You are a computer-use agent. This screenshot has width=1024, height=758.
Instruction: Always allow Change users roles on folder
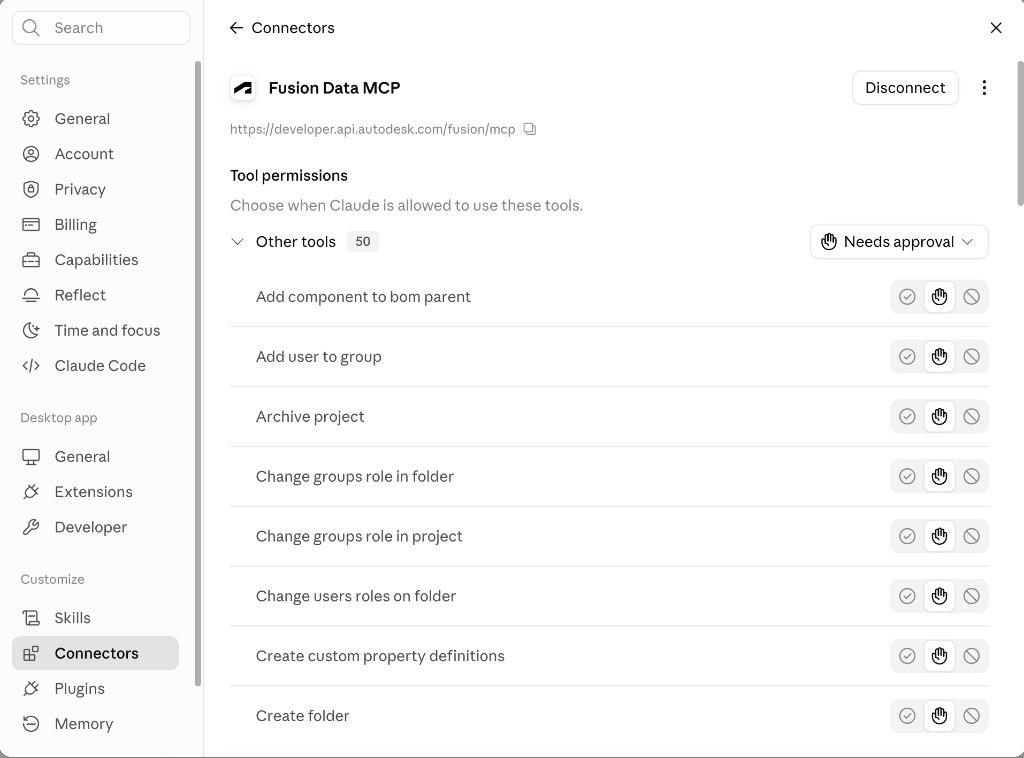906,596
